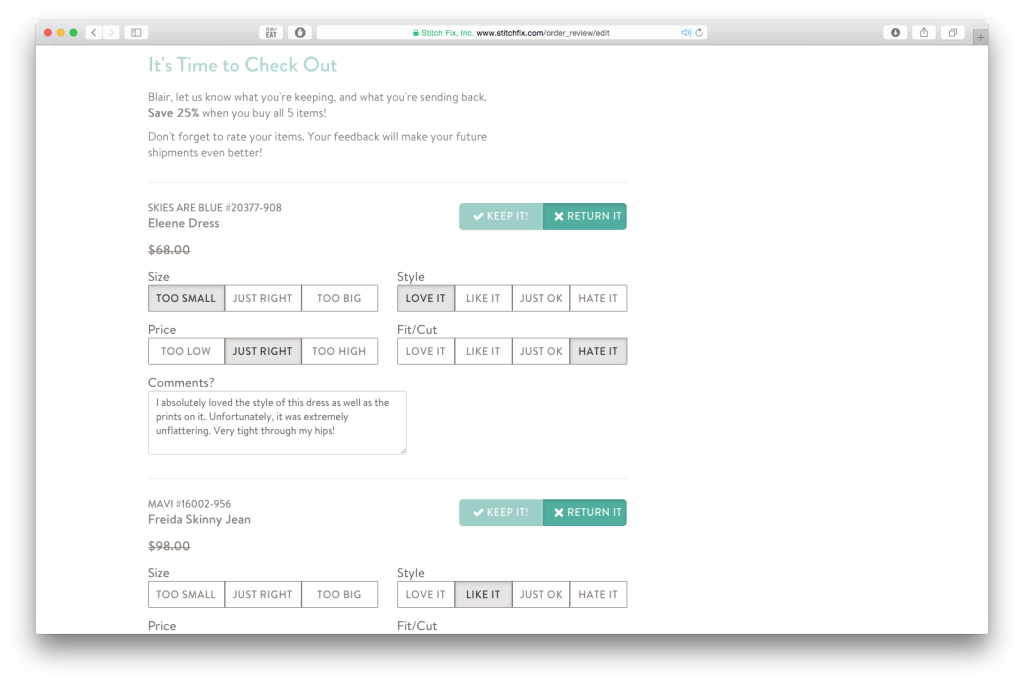Rate Freida Jean style Like It
The image size is (1024, 685).
483,595
